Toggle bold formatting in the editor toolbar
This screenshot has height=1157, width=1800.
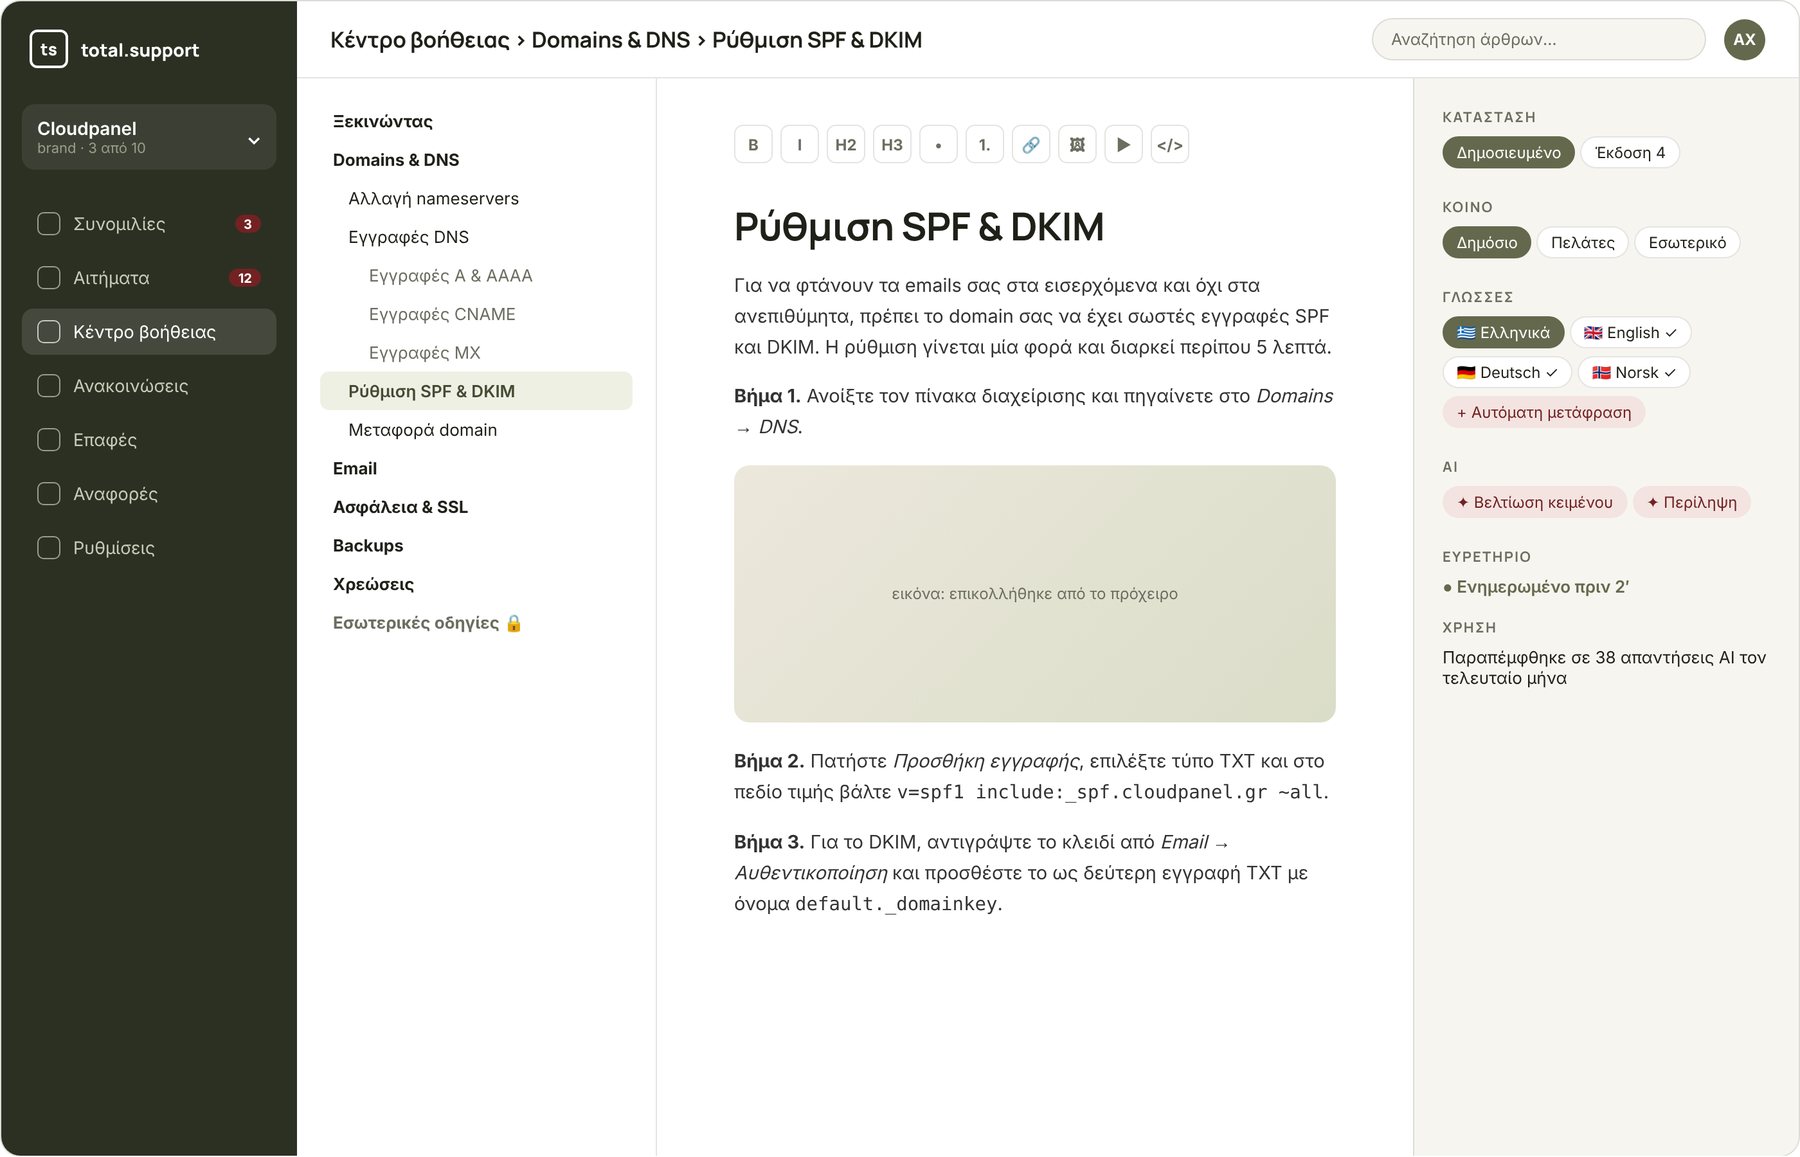click(x=753, y=145)
